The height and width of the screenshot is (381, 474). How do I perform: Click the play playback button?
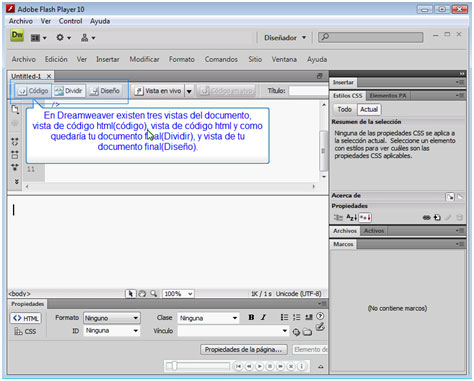[259, 366]
